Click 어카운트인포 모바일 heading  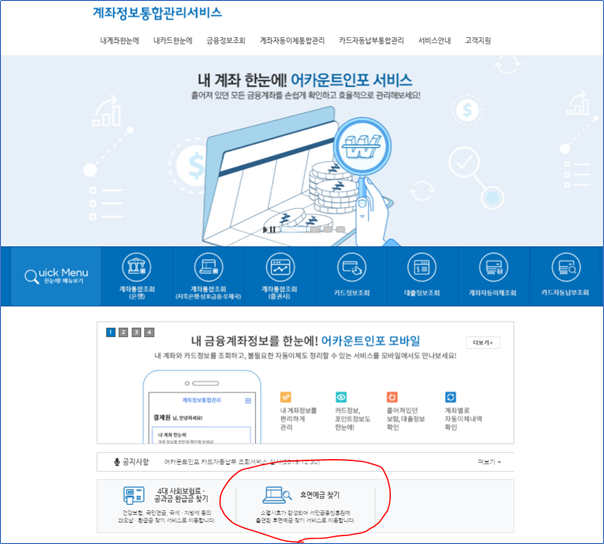pyautogui.click(x=370, y=341)
